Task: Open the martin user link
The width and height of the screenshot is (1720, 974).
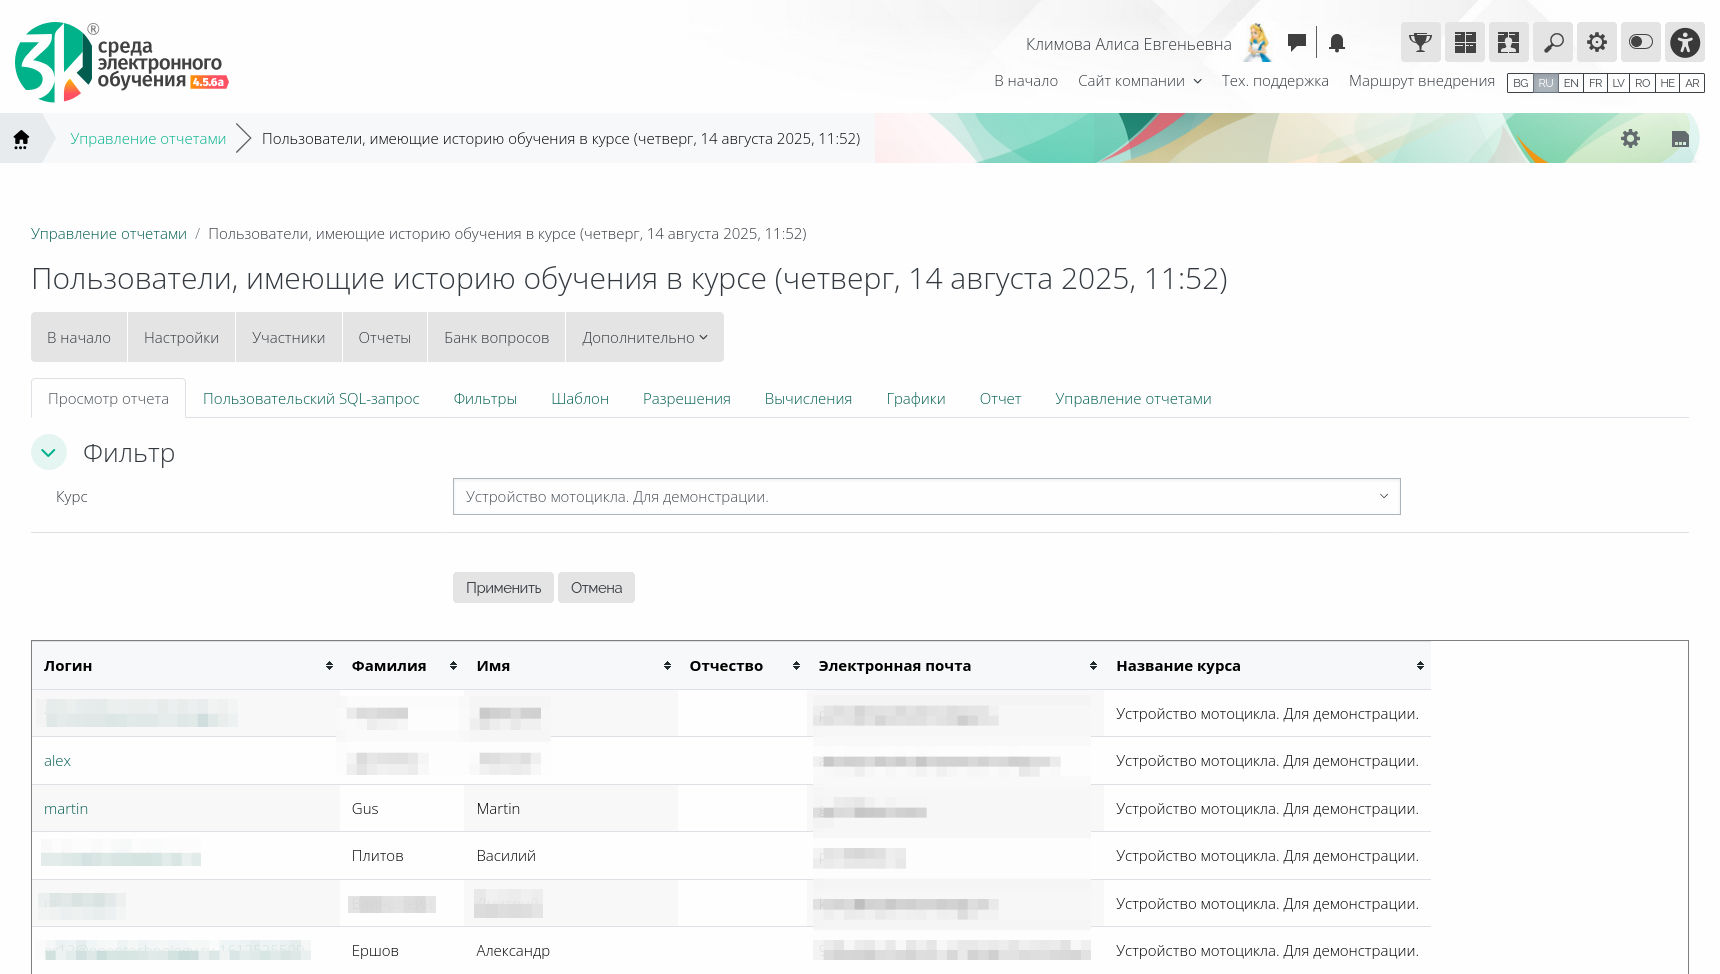Action: [66, 809]
